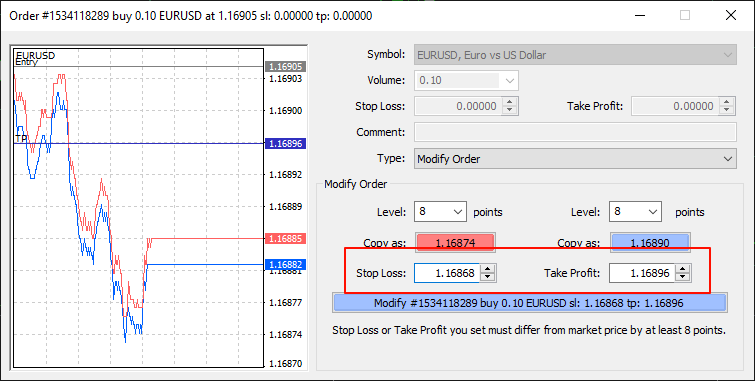Click the gray 1.16905 entry price label
The image size is (755, 381).
(x=286, y=66)
